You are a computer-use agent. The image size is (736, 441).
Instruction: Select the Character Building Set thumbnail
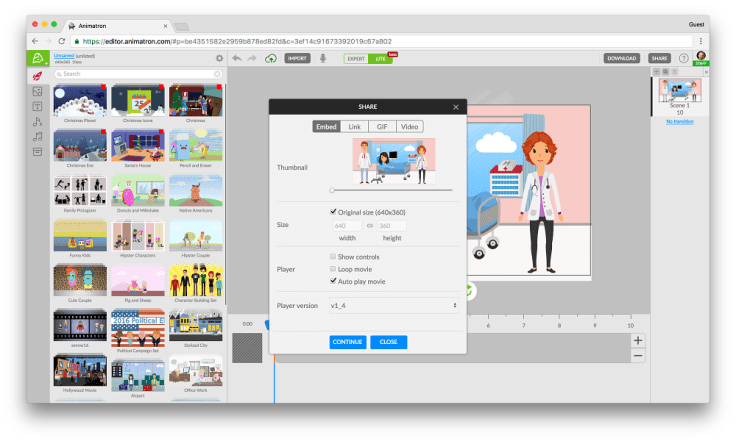(x=196, y=280)
